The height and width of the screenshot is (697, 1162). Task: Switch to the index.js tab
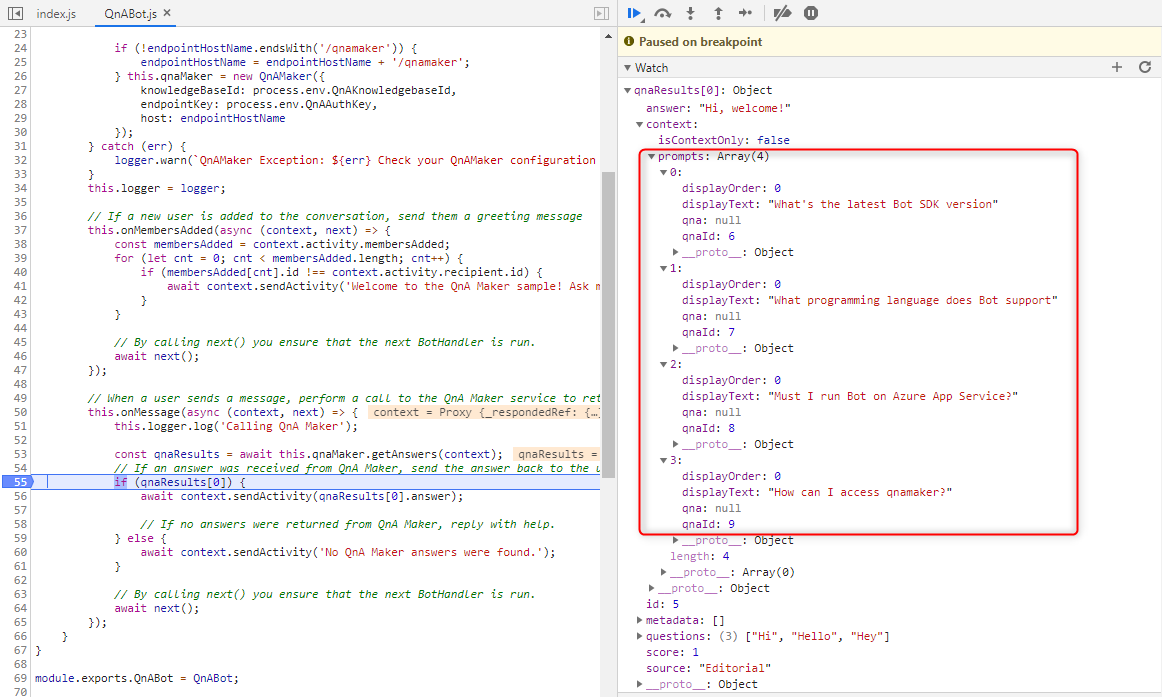(56, 14)
